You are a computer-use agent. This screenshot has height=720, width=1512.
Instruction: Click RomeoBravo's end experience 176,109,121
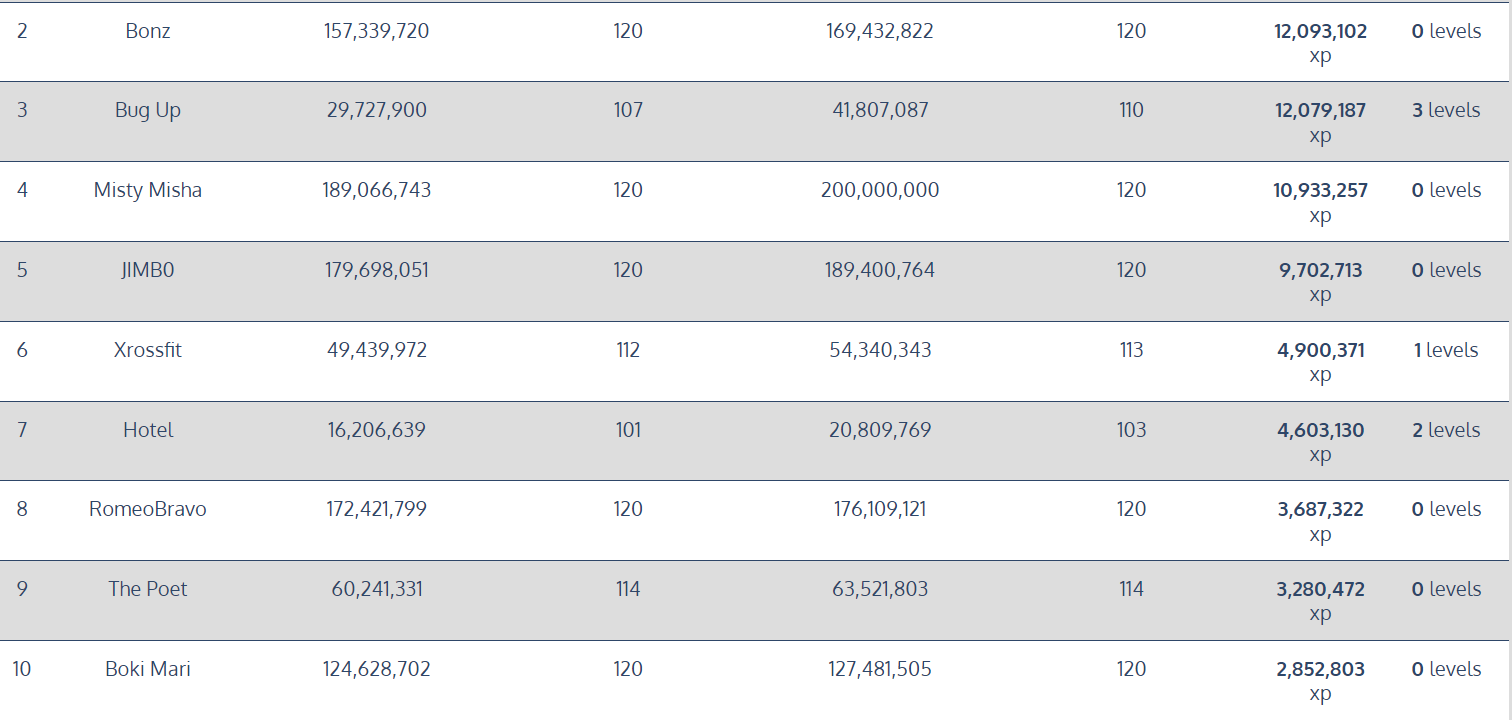point(880,509)
